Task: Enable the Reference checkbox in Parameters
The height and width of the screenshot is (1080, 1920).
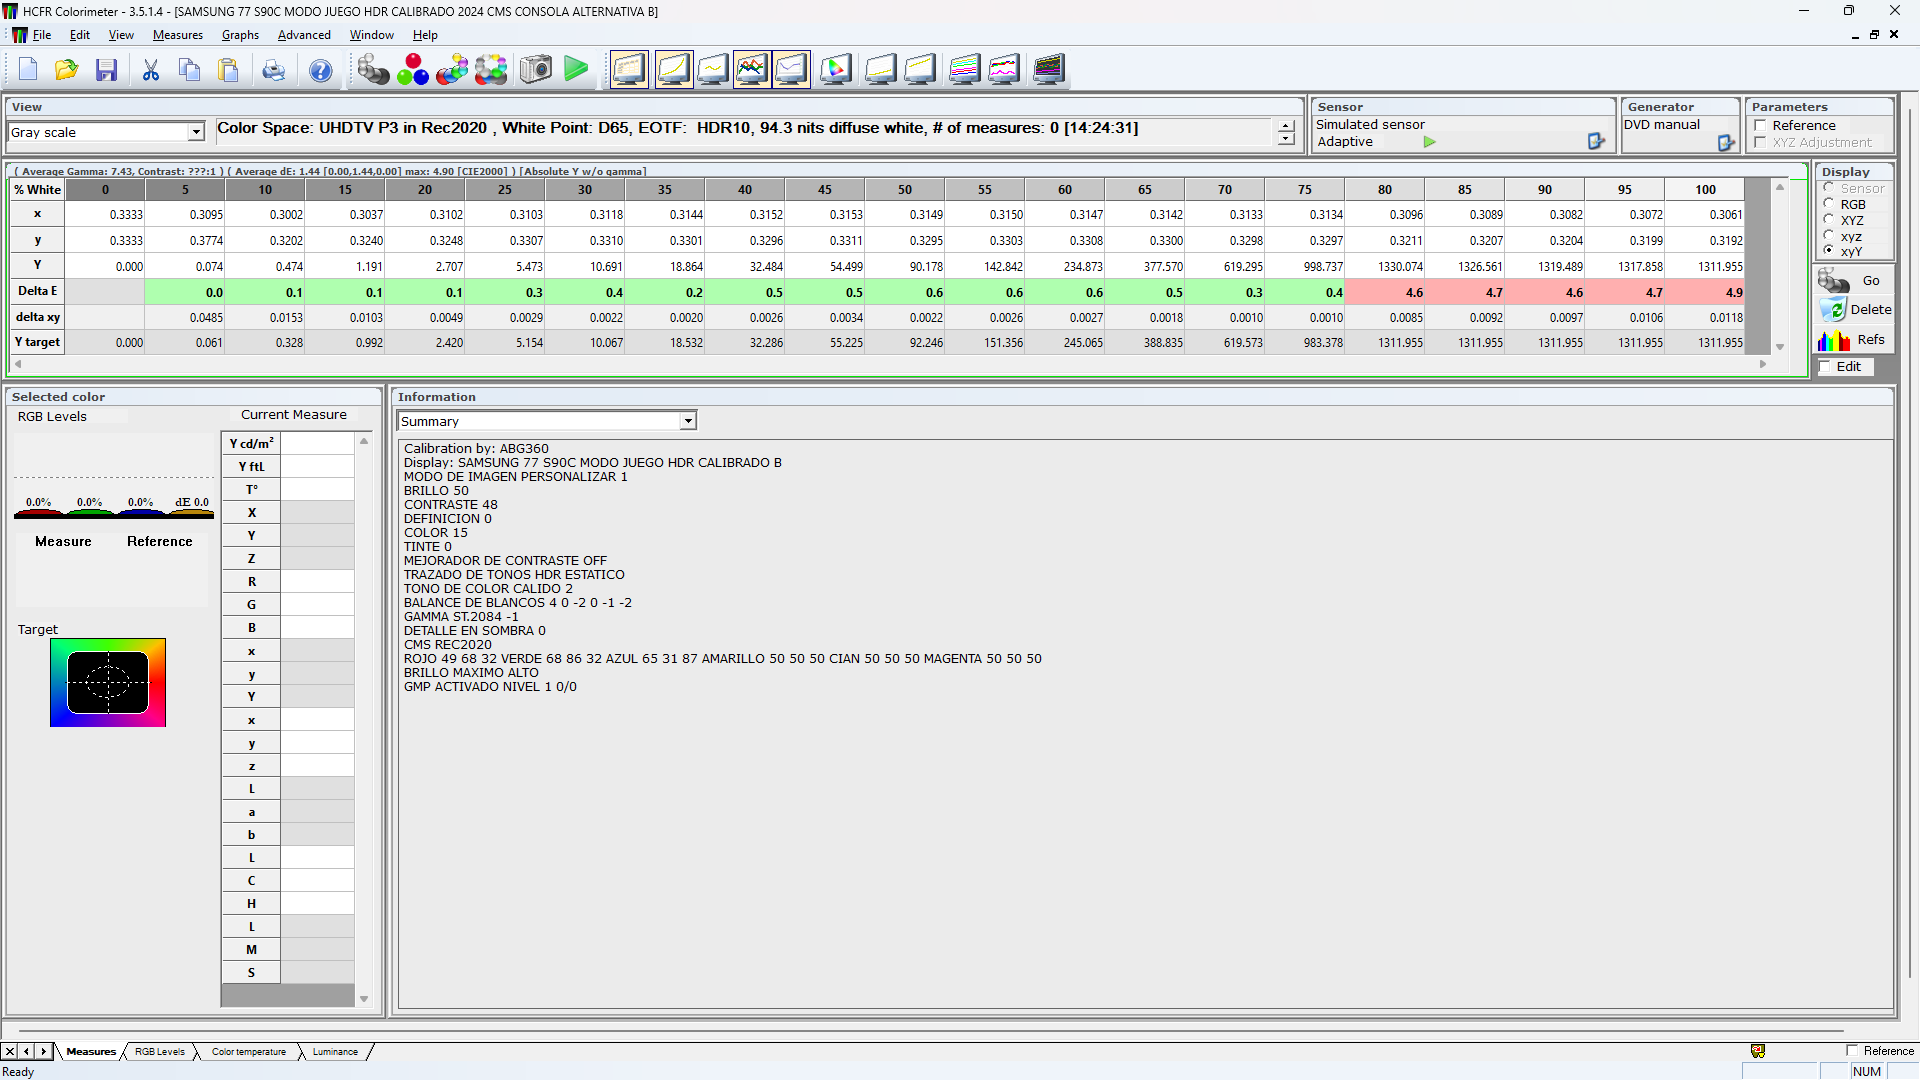Action: 1761,126
